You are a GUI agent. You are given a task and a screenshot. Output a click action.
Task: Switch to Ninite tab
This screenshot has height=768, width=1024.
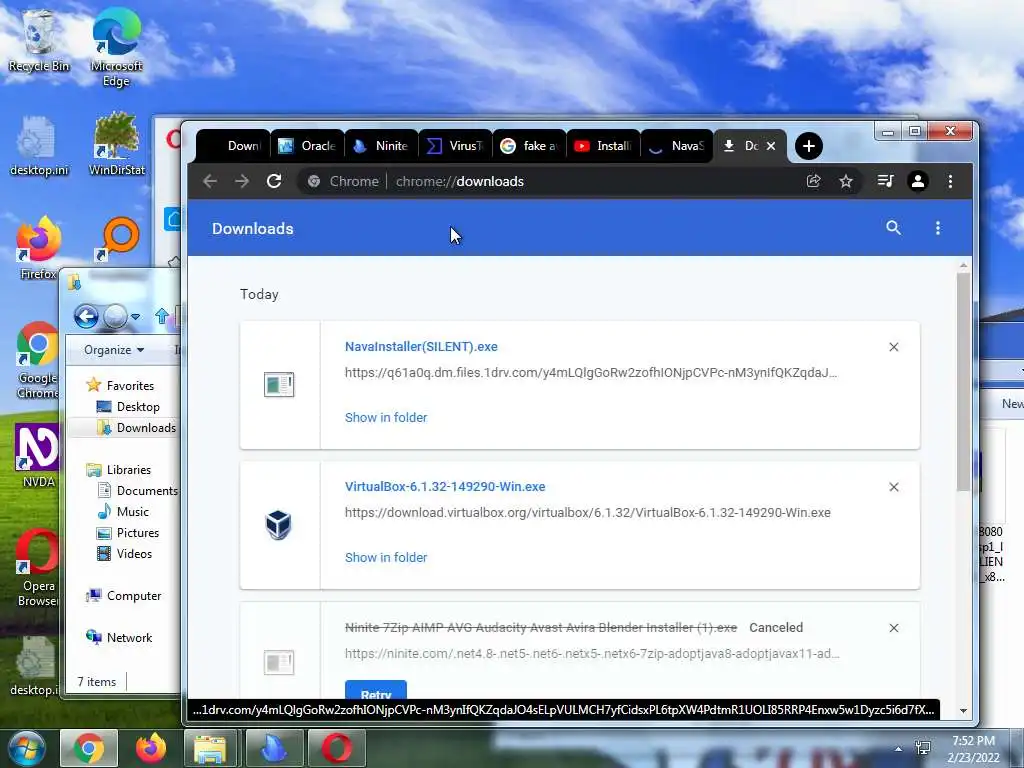(x=379, y=146)
